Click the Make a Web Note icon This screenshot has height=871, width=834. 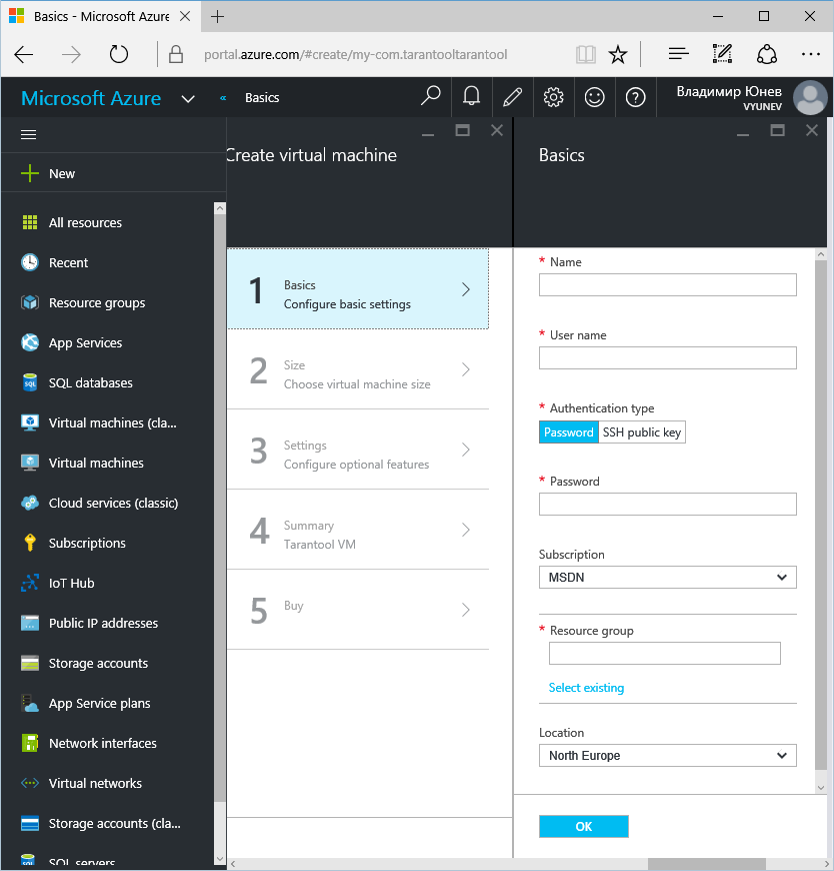[722, 54]
